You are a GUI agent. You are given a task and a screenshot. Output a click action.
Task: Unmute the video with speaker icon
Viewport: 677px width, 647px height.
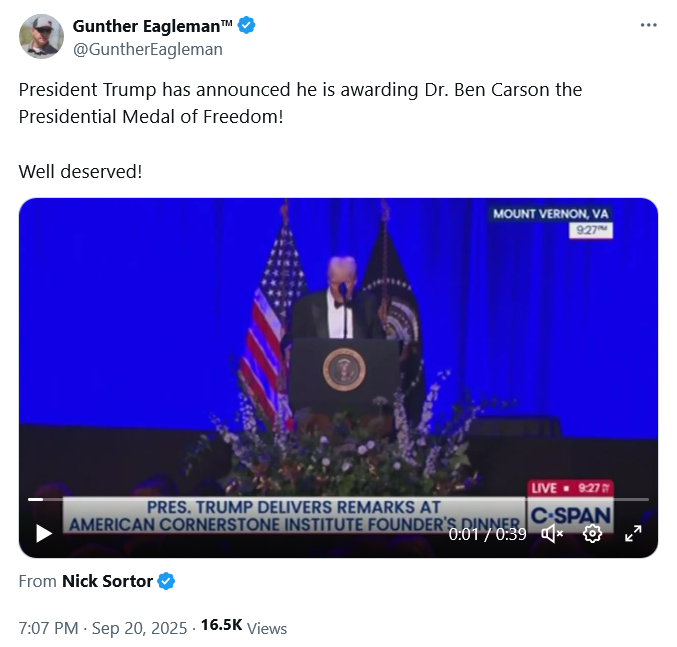pyautogui.click(x=552, y=534)
